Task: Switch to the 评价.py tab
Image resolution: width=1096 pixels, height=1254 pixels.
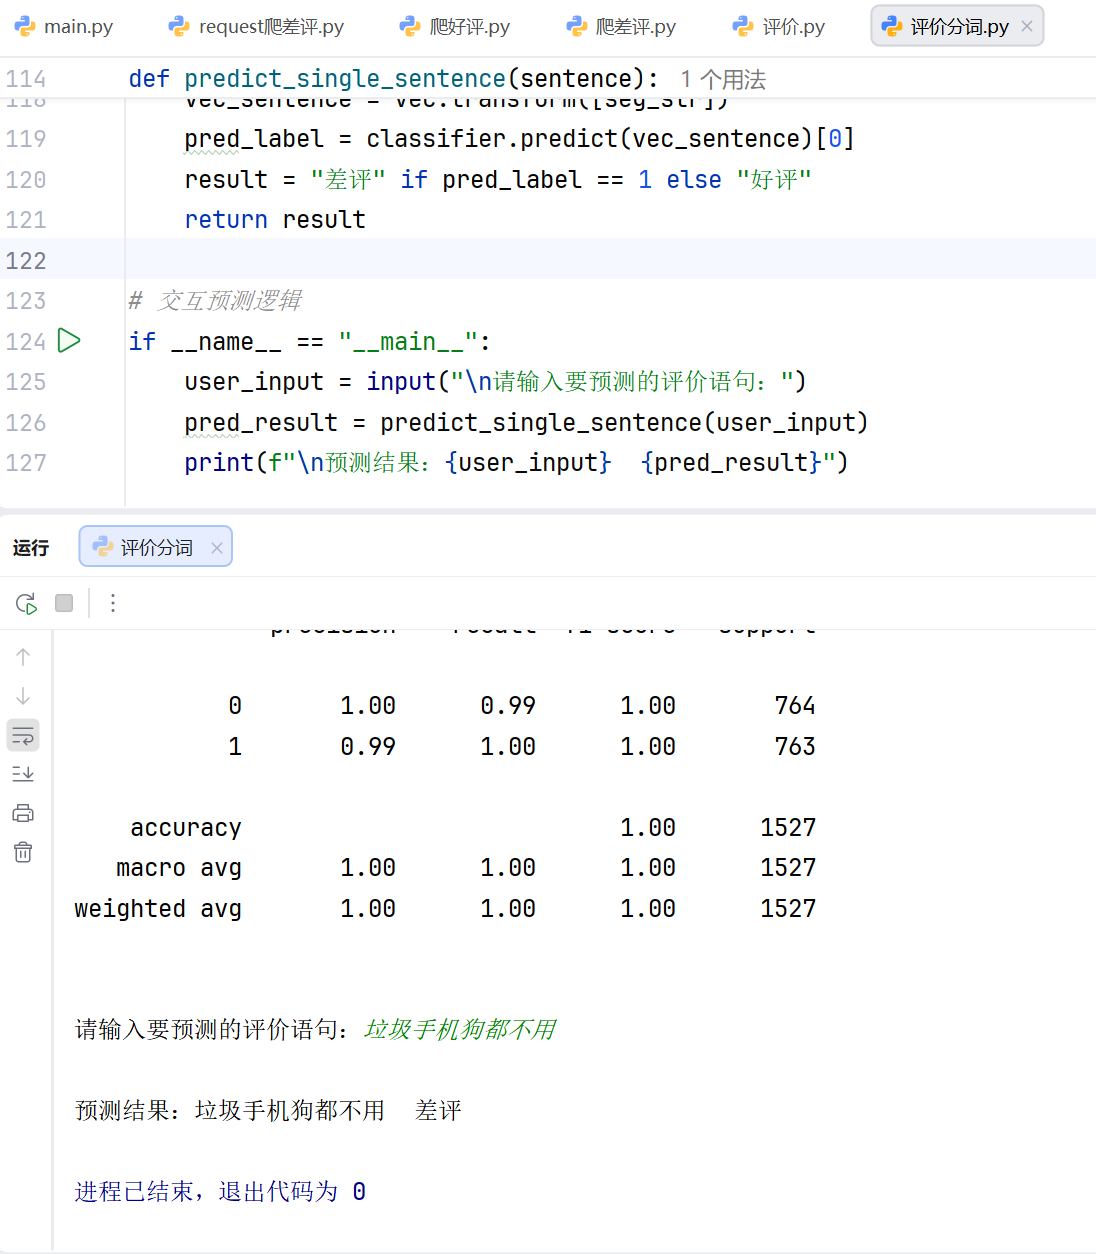Action: 779,27
